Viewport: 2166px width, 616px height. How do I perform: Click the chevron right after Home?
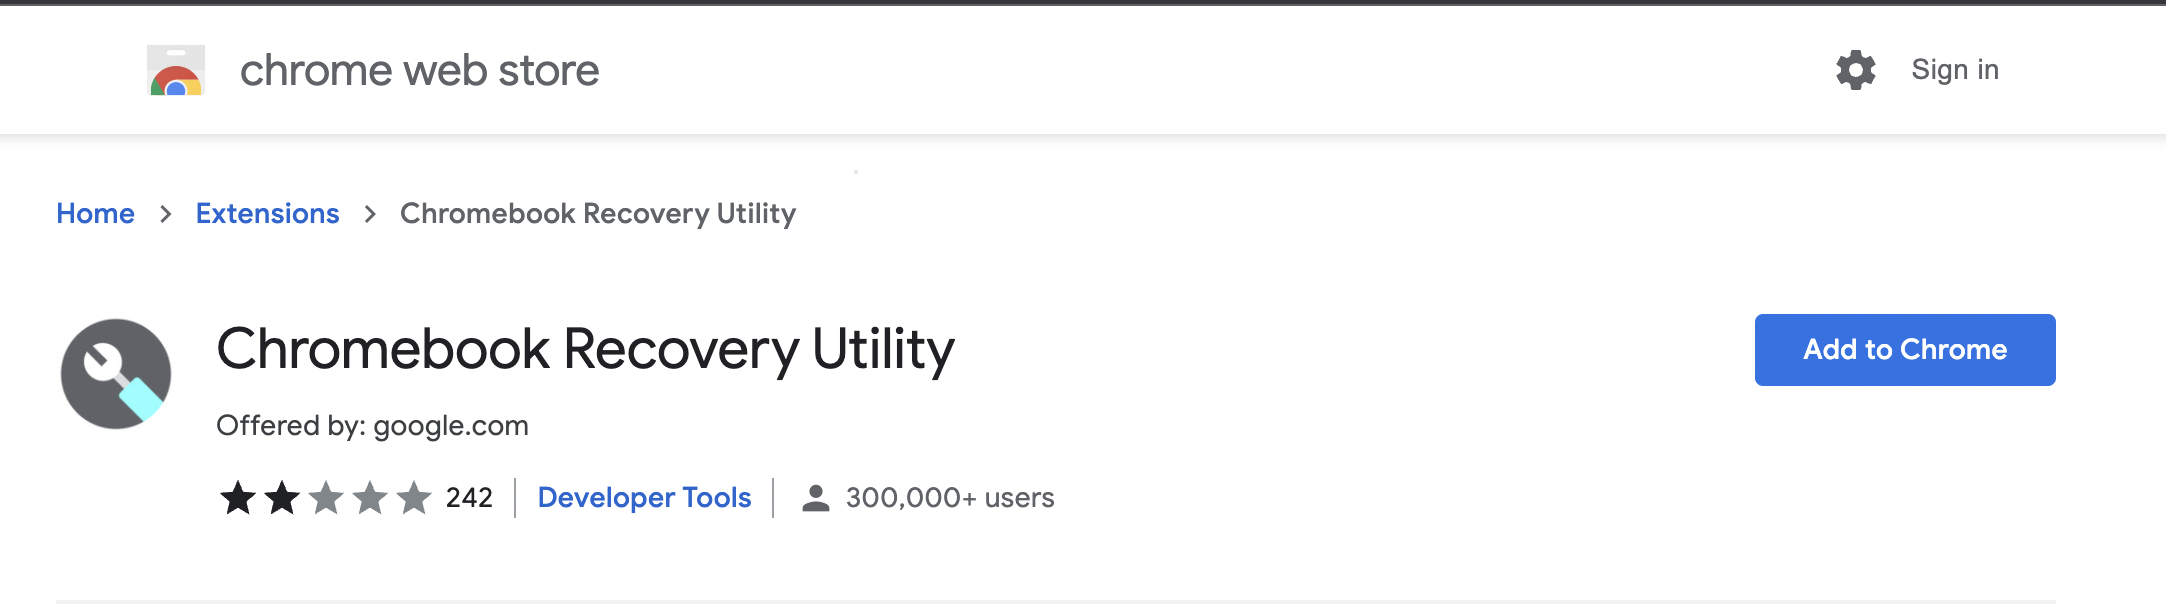pos(166,214)
